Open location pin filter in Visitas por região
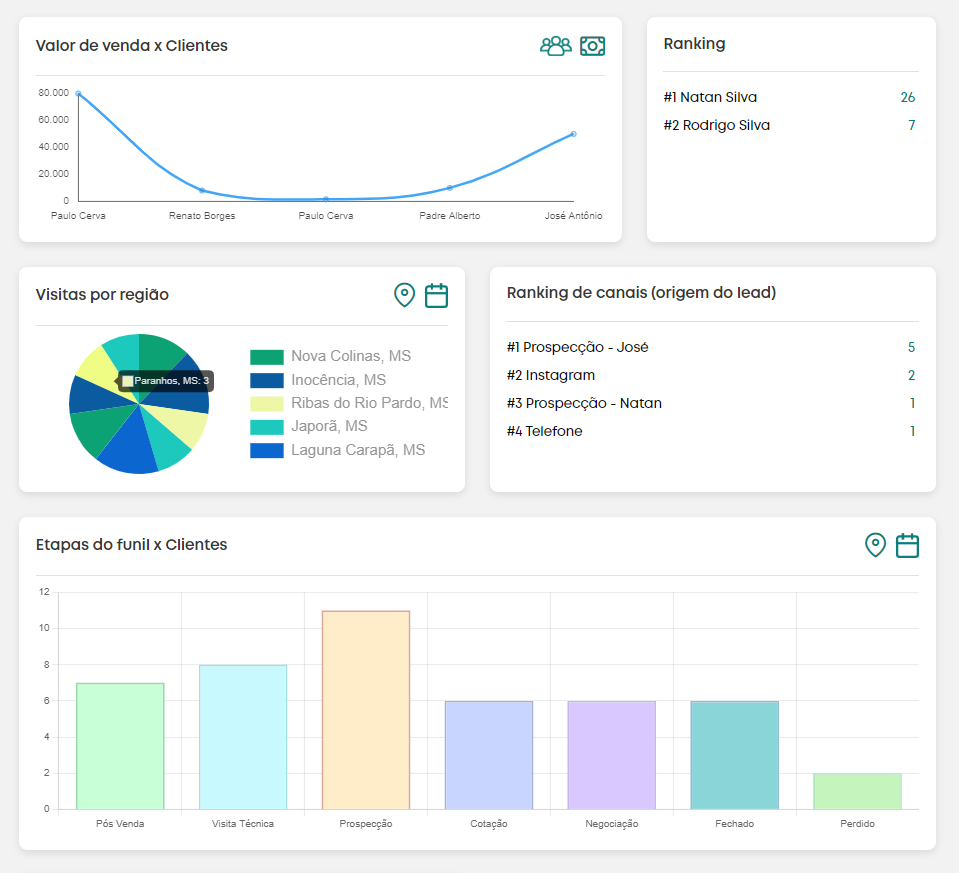This screenshot has width=959, height=873. (x=404, y=295)
